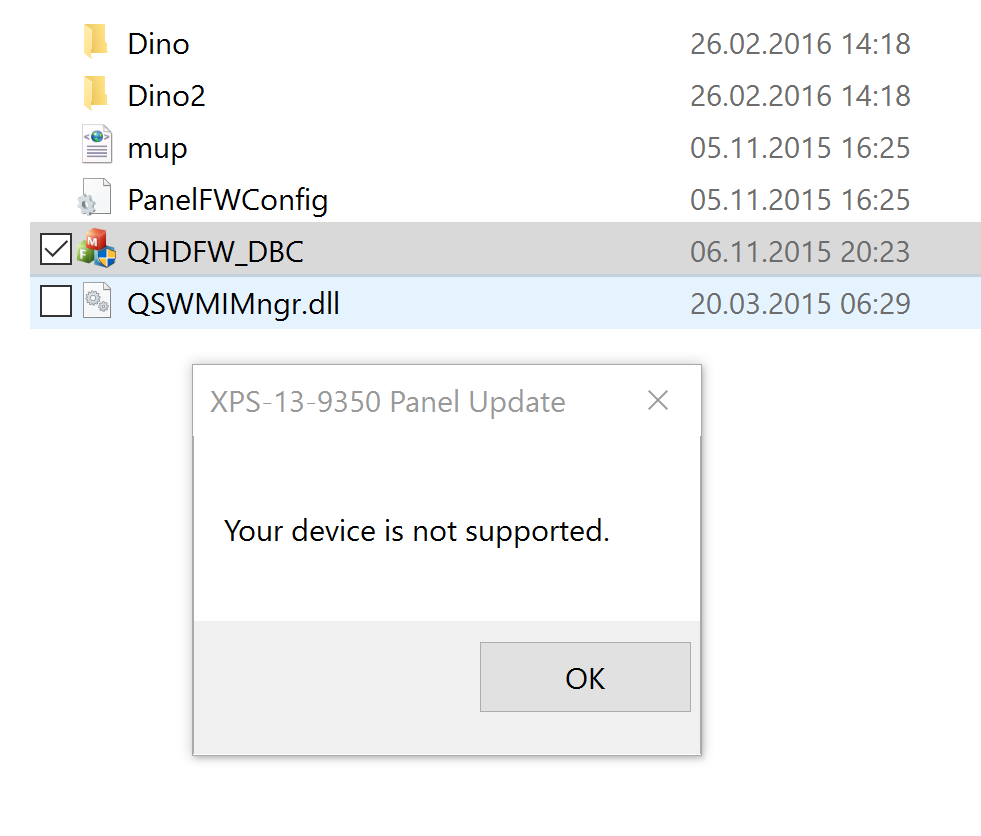The image size is (981, 836).
Task: Click the QHDFW_DBC date 06.11.2015 20:23
Action: pos(799,251)
